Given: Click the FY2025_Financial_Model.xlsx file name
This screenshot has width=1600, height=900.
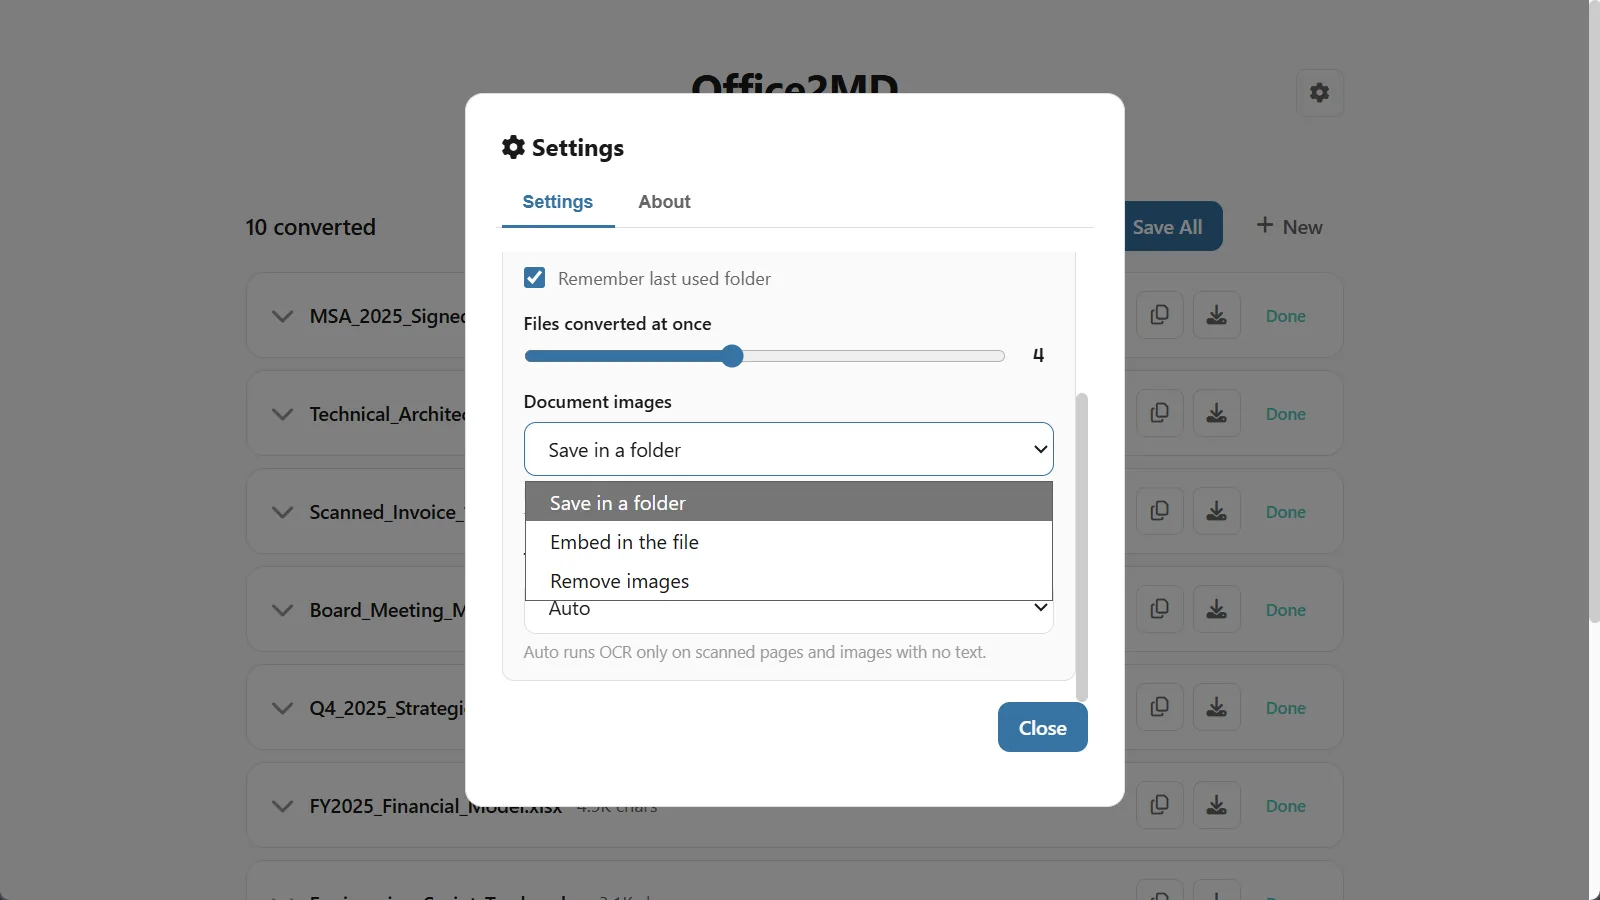Looking at the screenshot, I should click(436, 806).
